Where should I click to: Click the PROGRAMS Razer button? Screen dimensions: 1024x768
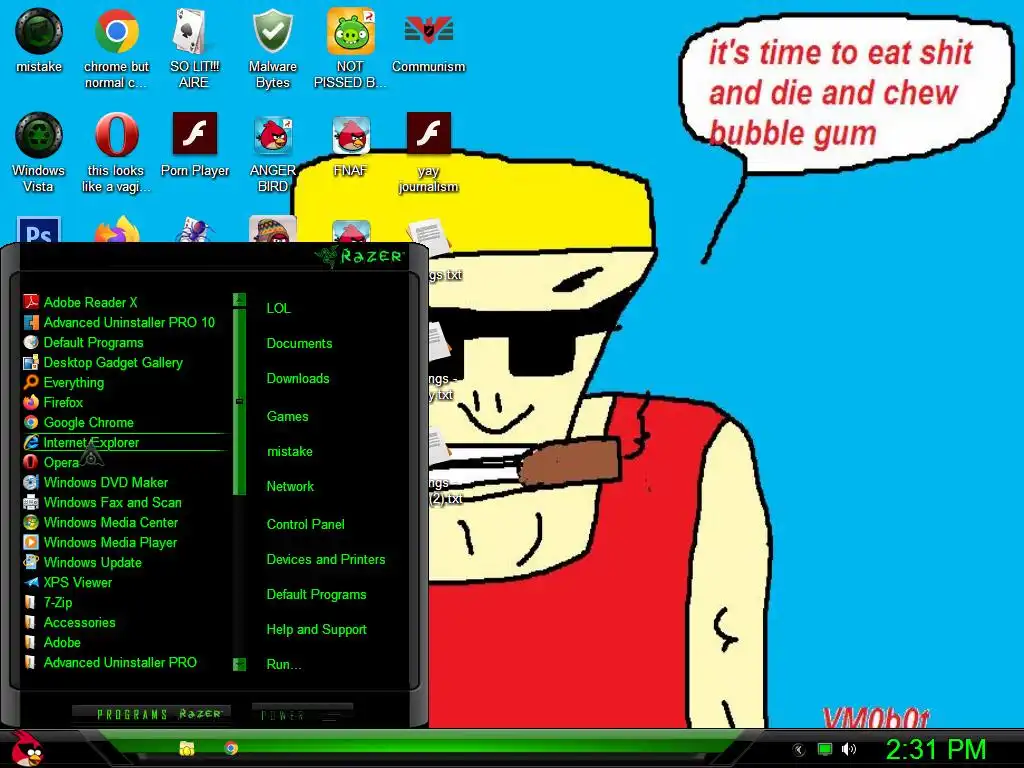point(152,714)
